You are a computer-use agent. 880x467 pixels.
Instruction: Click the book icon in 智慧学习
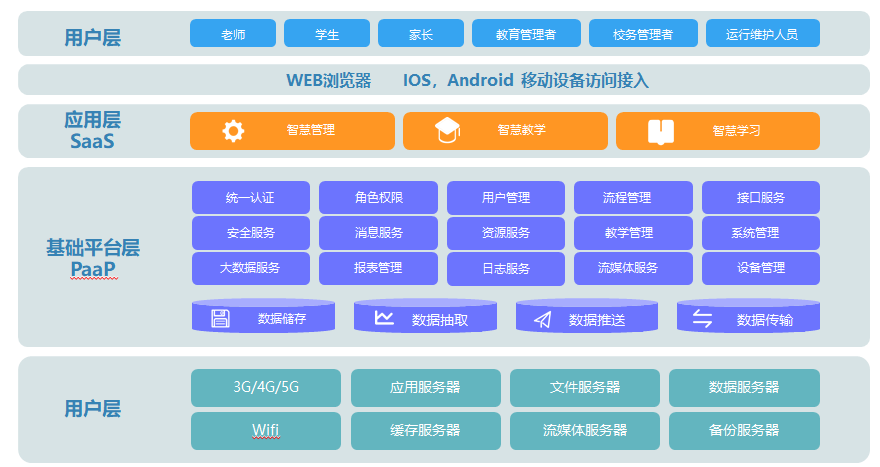pyautogui.click(x=661, y=131)
